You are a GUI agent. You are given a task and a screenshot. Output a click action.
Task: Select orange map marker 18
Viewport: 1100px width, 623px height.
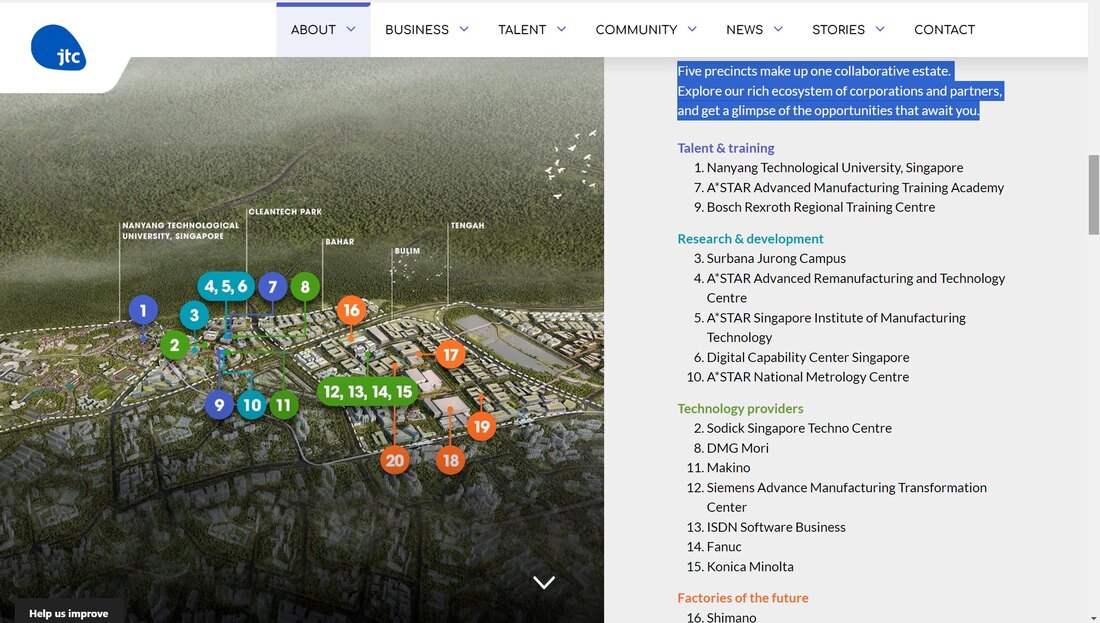coord(450,460)
